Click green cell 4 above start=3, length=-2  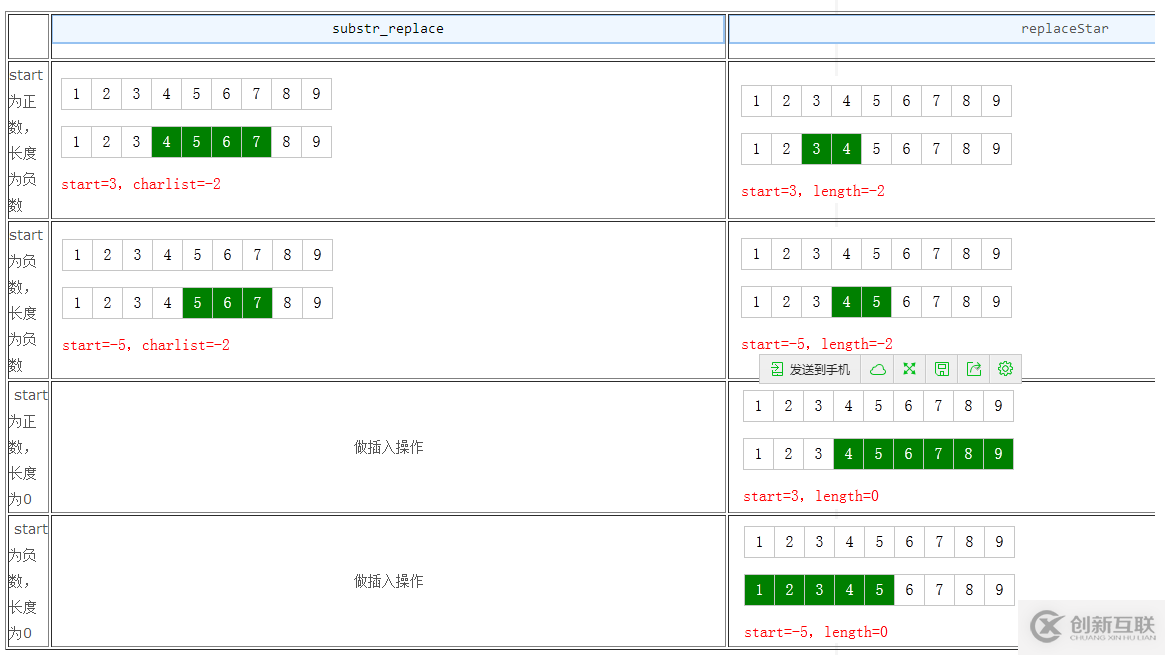click(x=846, y=149)
